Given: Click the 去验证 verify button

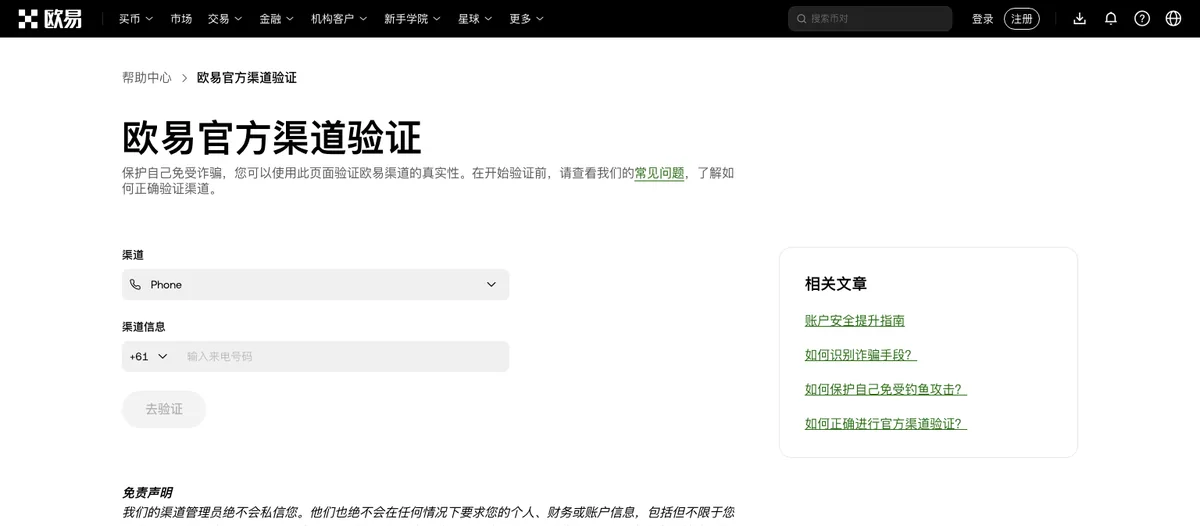Looking at the screenshot, I should [x=164, y=409].
